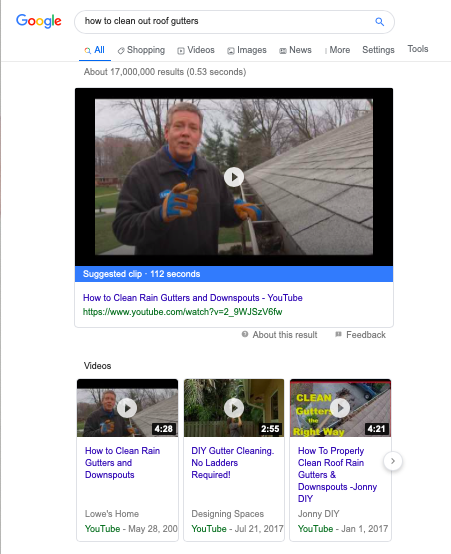This screenshot has height=554, width=451.
Task: Click the Google logo
Action: point(39,21)
